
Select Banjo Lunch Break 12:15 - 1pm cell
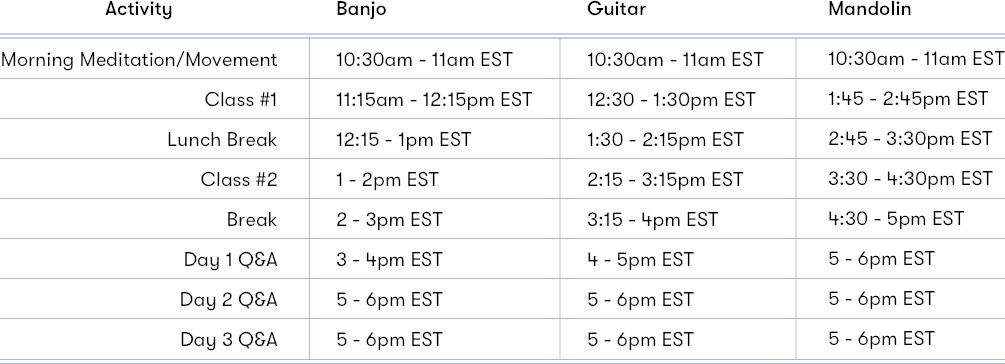point(404,140)
